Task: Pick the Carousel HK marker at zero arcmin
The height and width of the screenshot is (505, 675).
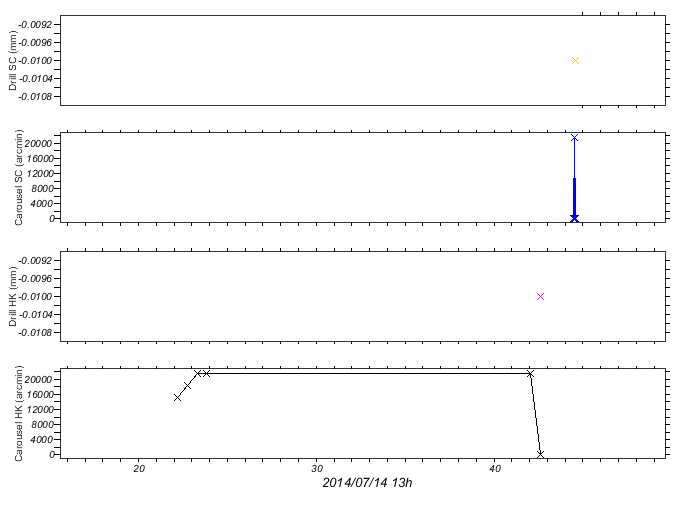Action: (x=540, y=454)
